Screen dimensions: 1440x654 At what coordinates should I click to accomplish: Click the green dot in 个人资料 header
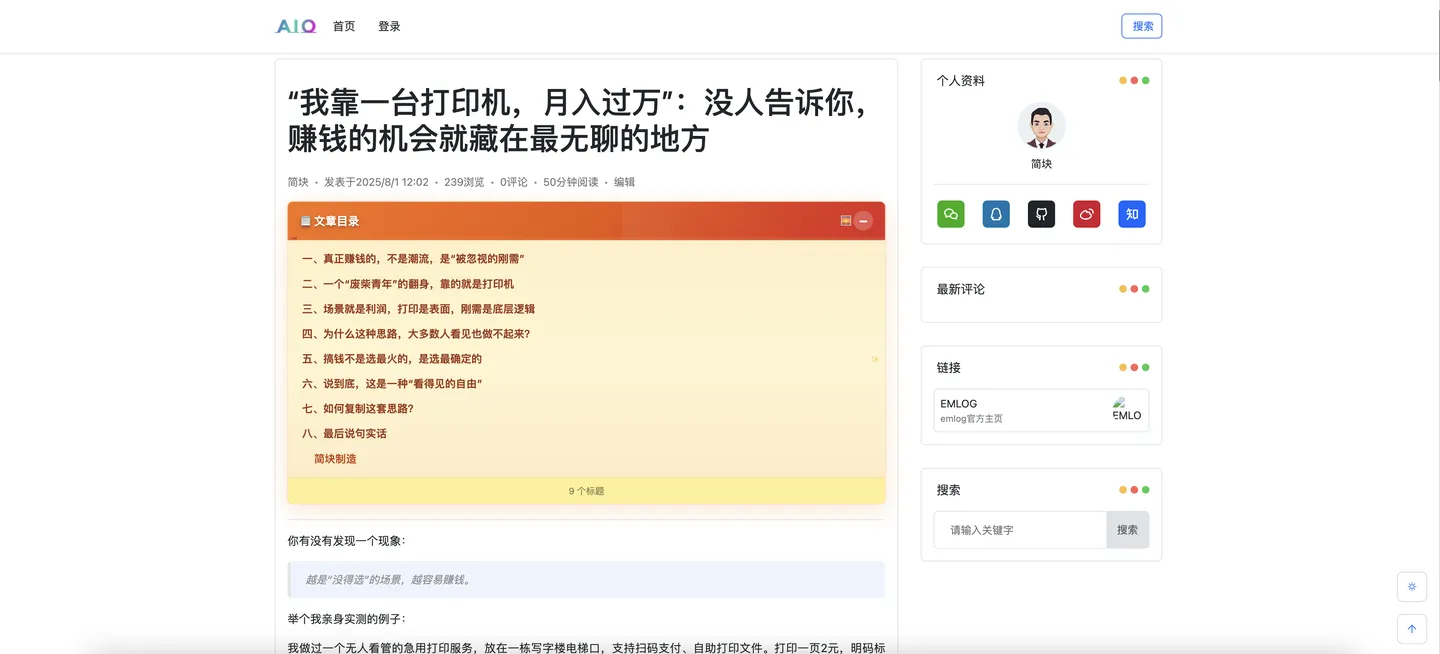pyautogui.click(x=1146, y=81)
